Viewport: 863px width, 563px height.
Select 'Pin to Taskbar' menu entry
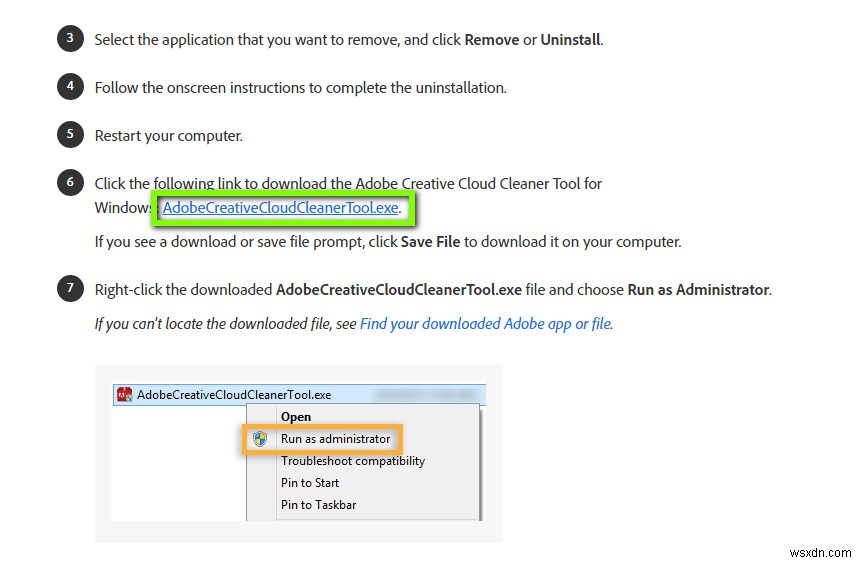point(318,505)
